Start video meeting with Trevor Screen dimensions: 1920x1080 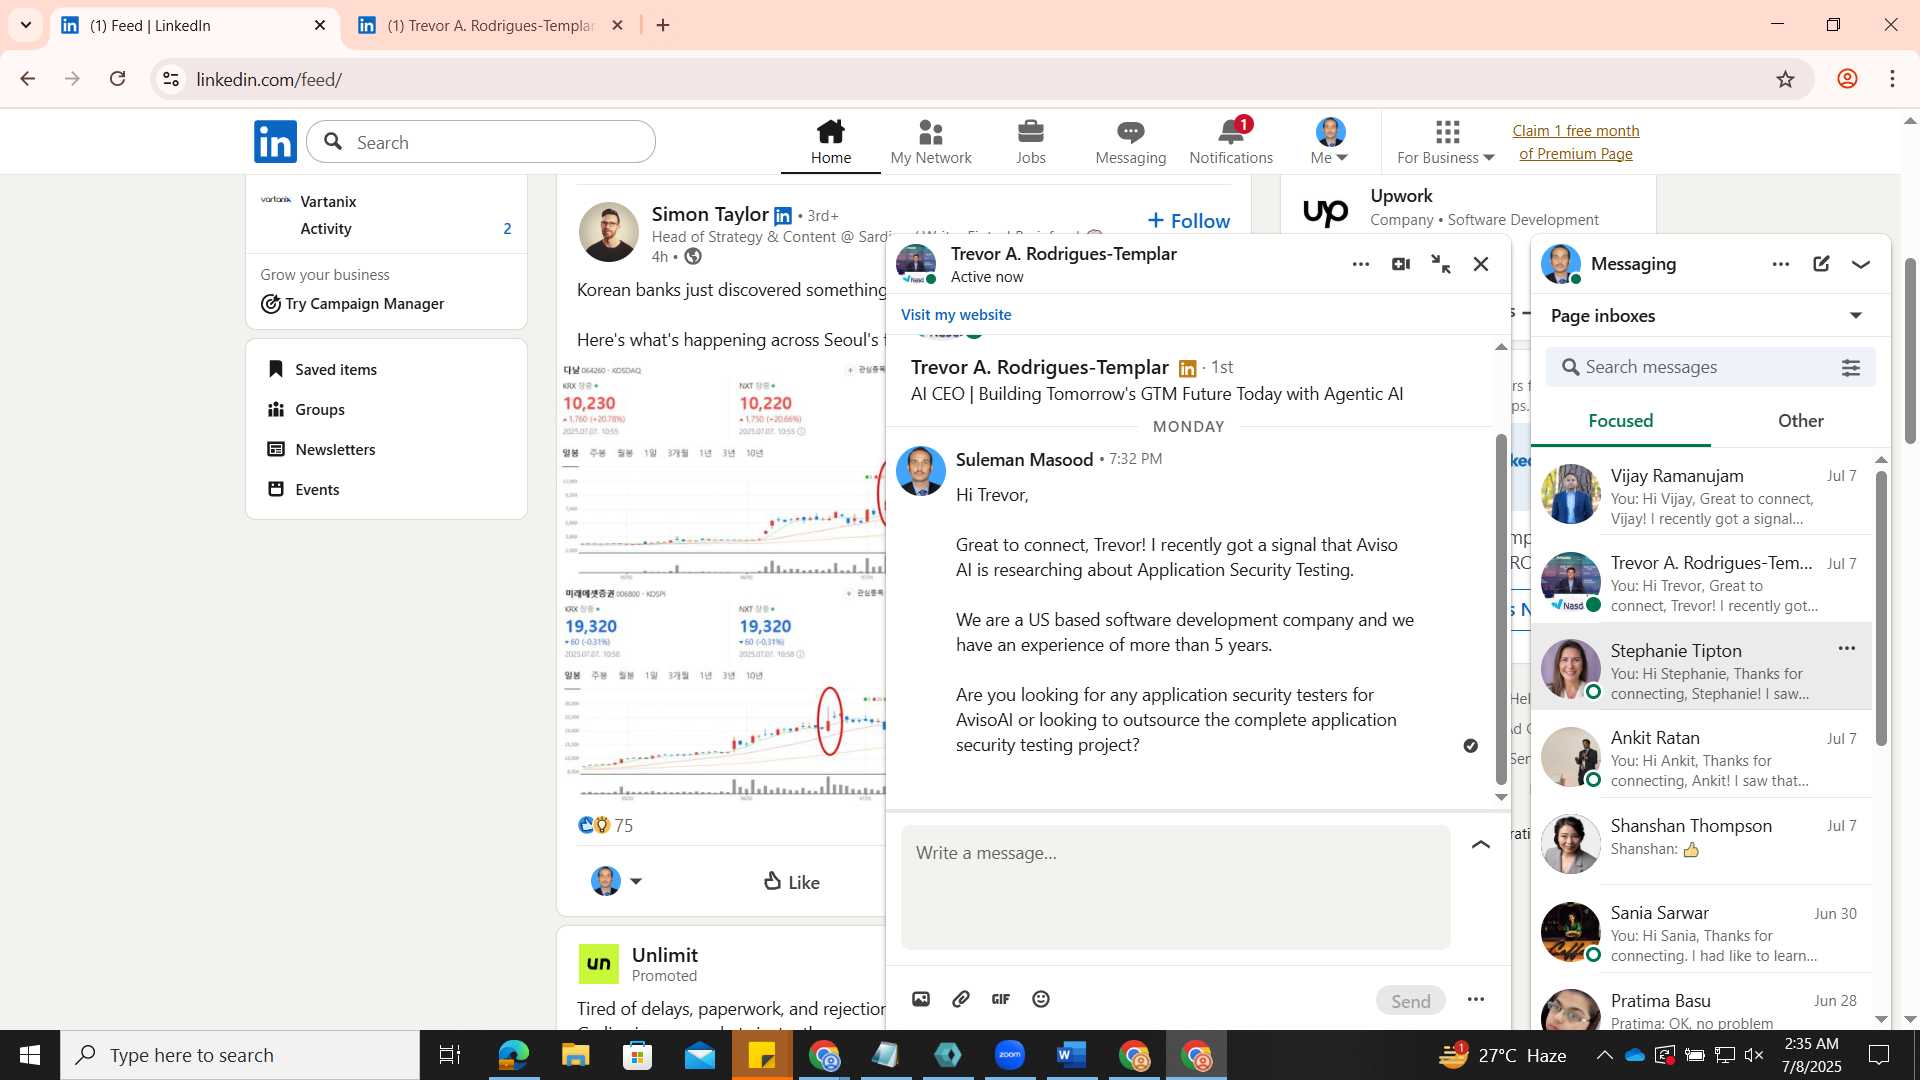(1401, 264)
